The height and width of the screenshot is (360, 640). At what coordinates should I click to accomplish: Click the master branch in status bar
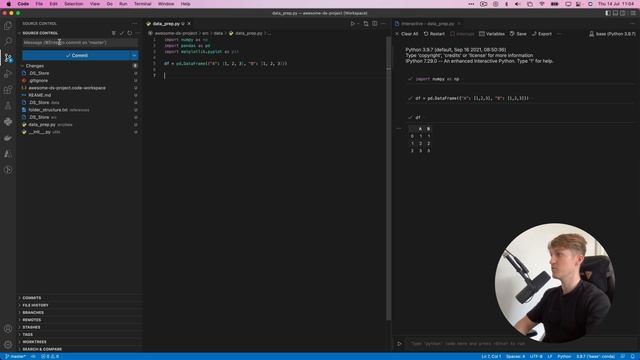pyautogui.click(x=15, y=356)
